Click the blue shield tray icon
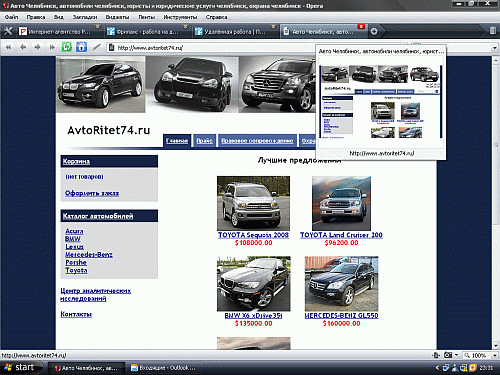Viewport: 500px width, 375px height. pyautogui.click(x=446, y=368)
